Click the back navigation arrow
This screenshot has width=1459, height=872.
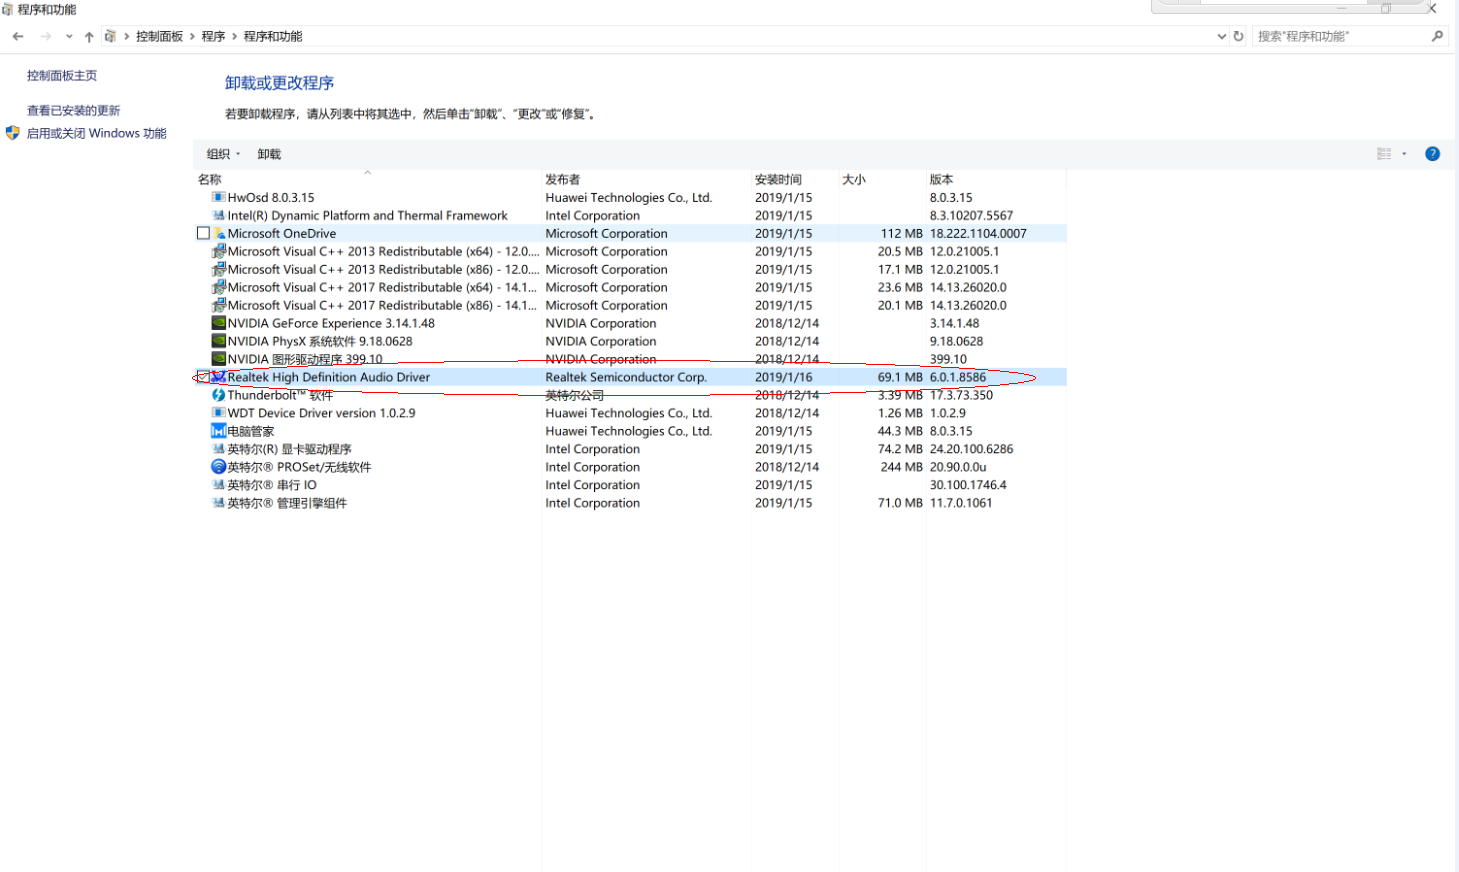coord(18,36)
